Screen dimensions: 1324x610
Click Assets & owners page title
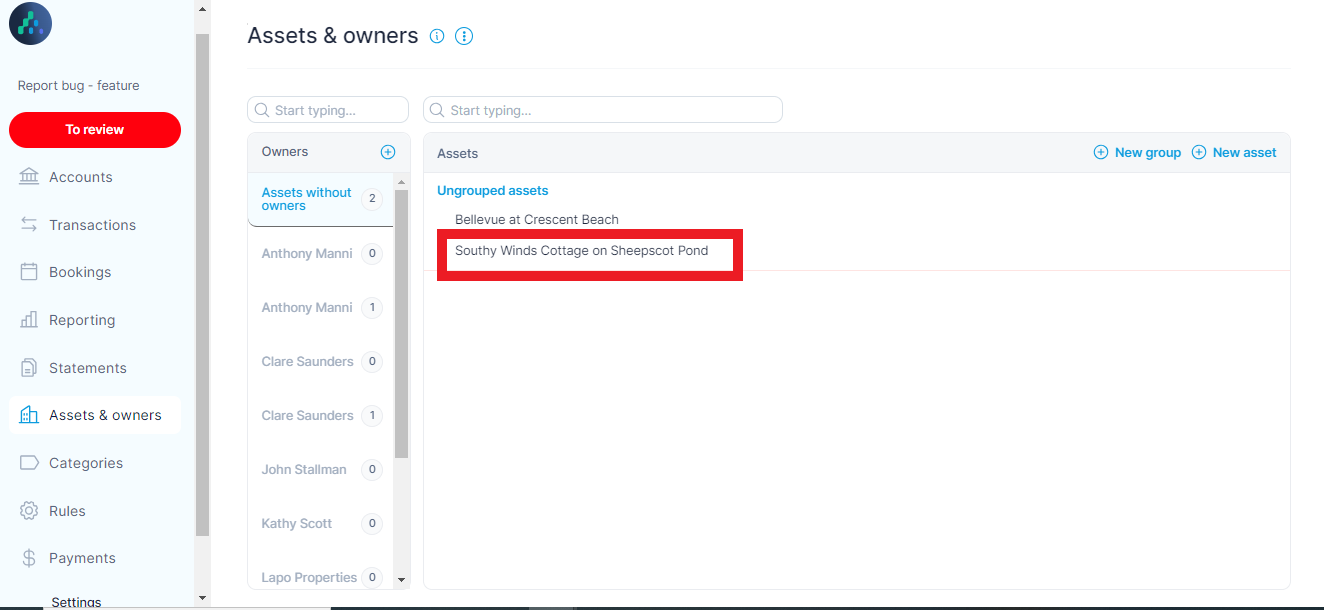pyautogui.click(x=333, y=36)
